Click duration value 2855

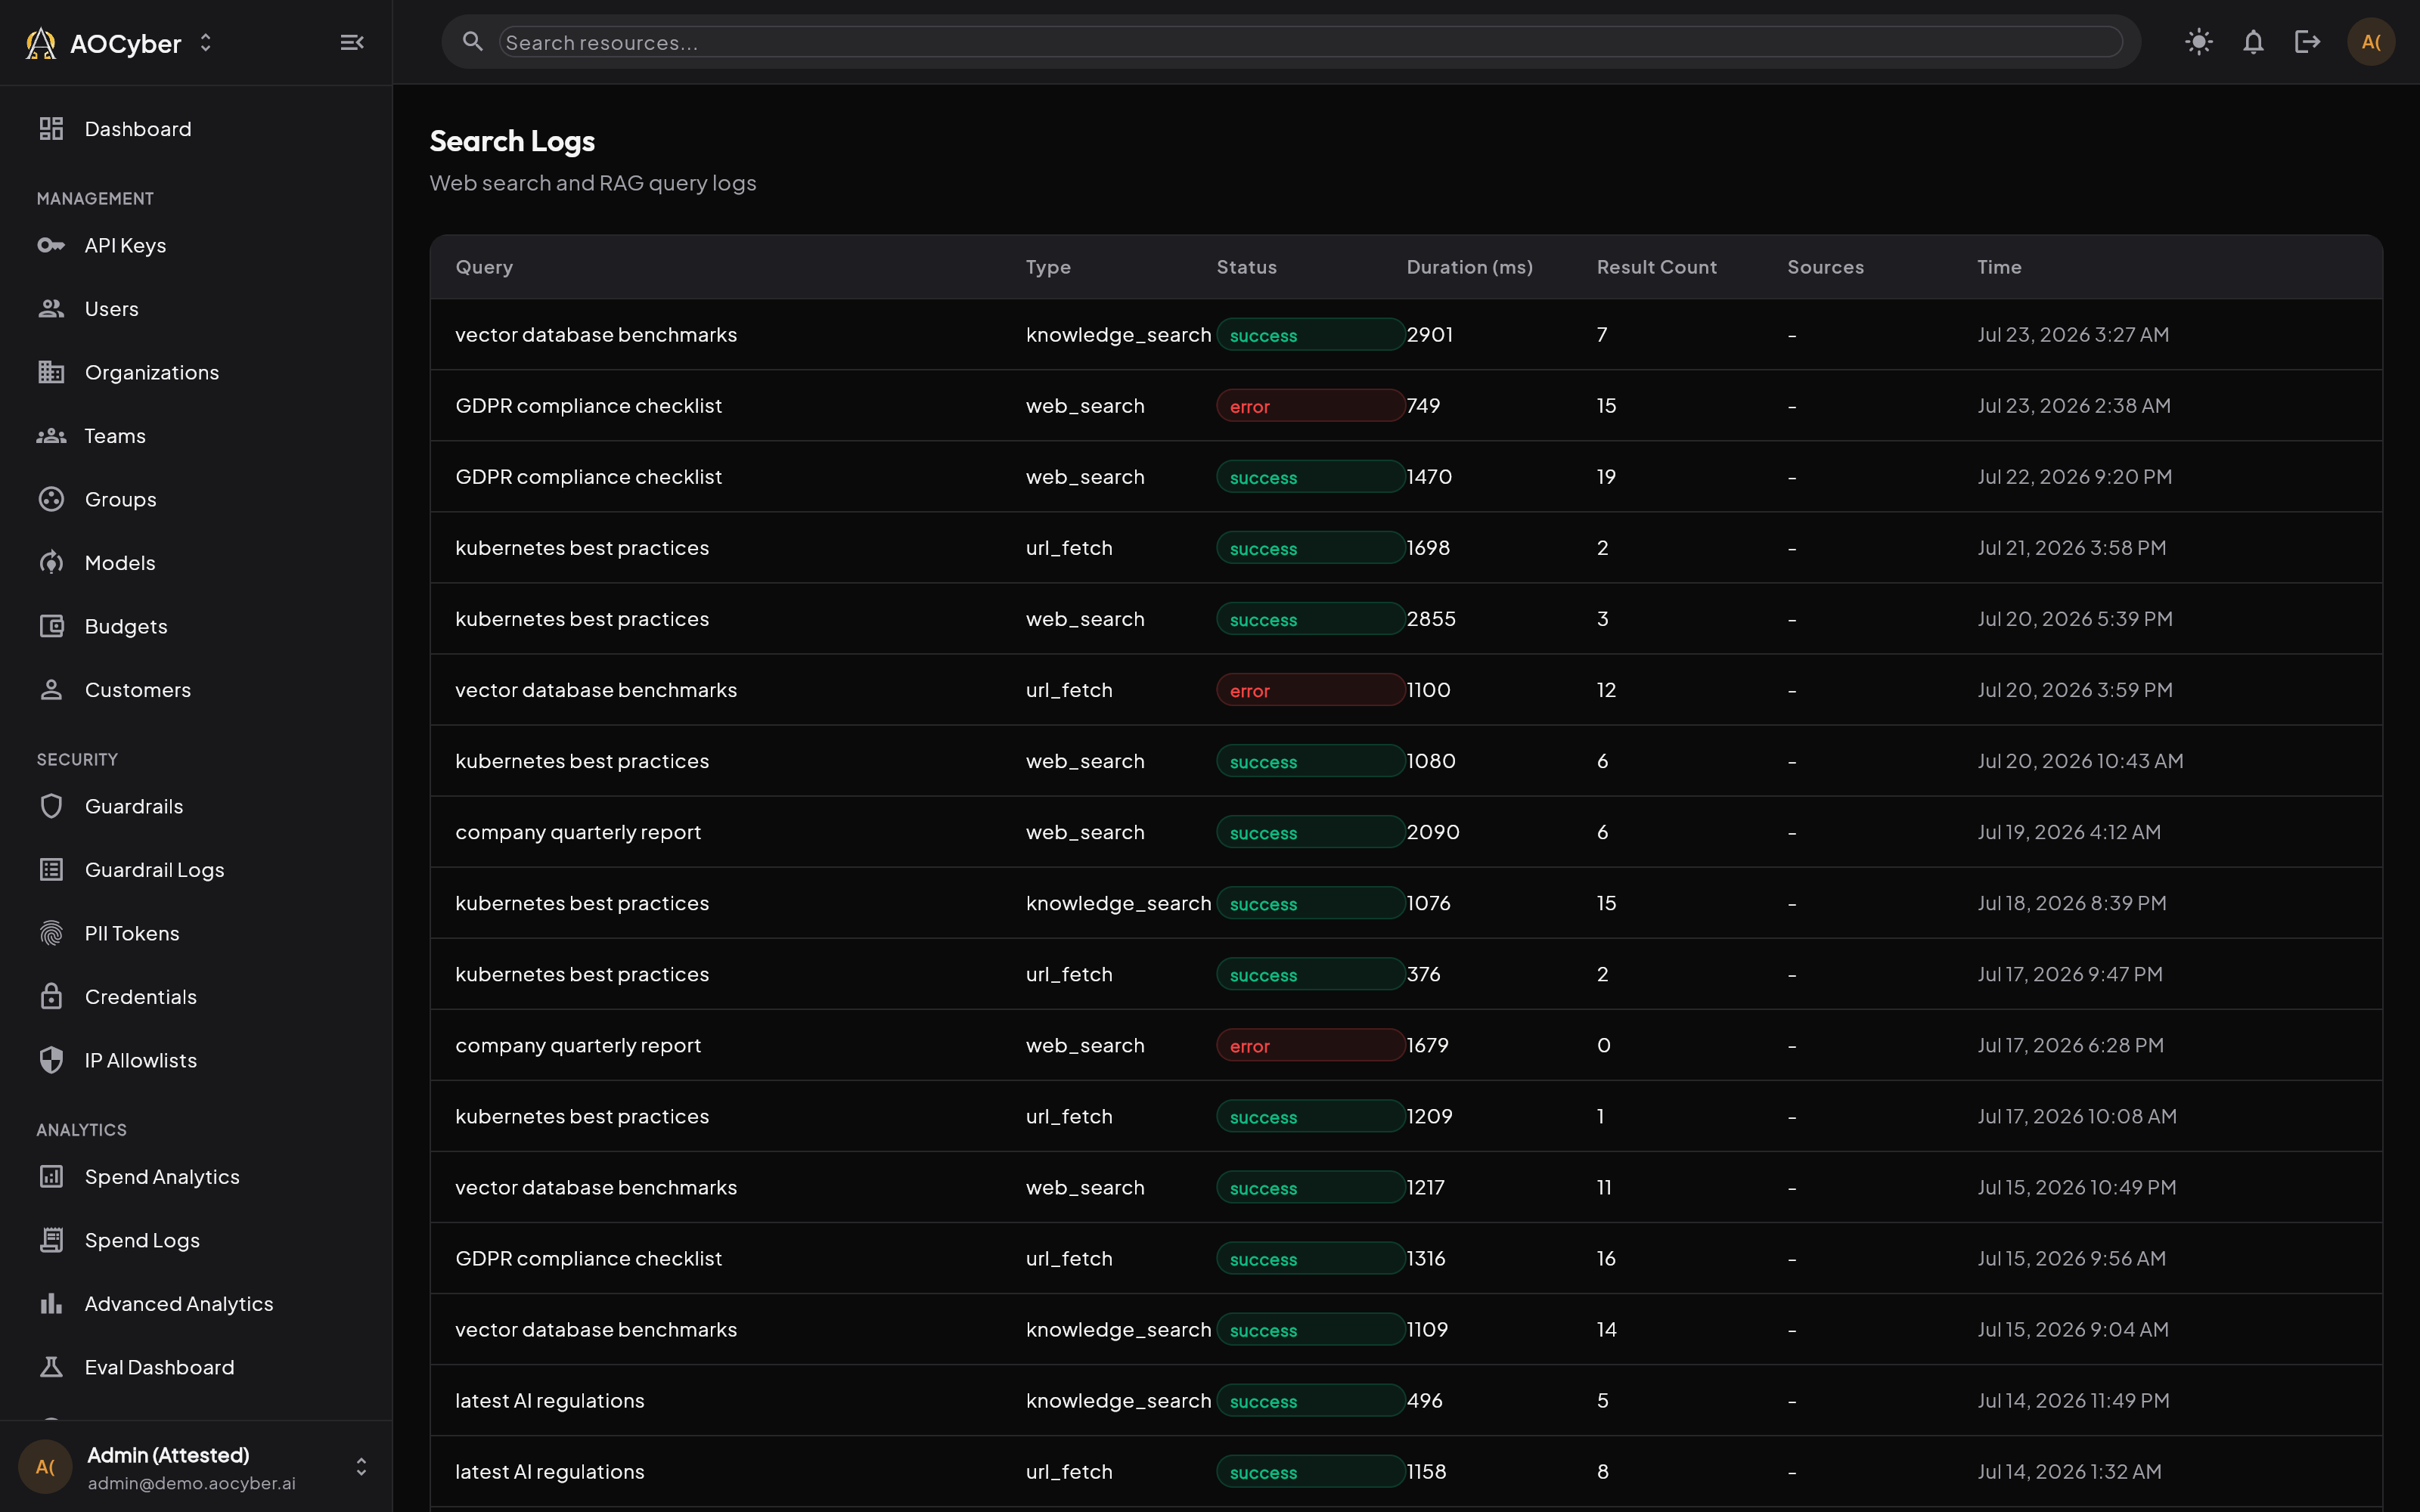pos(1431,619)
